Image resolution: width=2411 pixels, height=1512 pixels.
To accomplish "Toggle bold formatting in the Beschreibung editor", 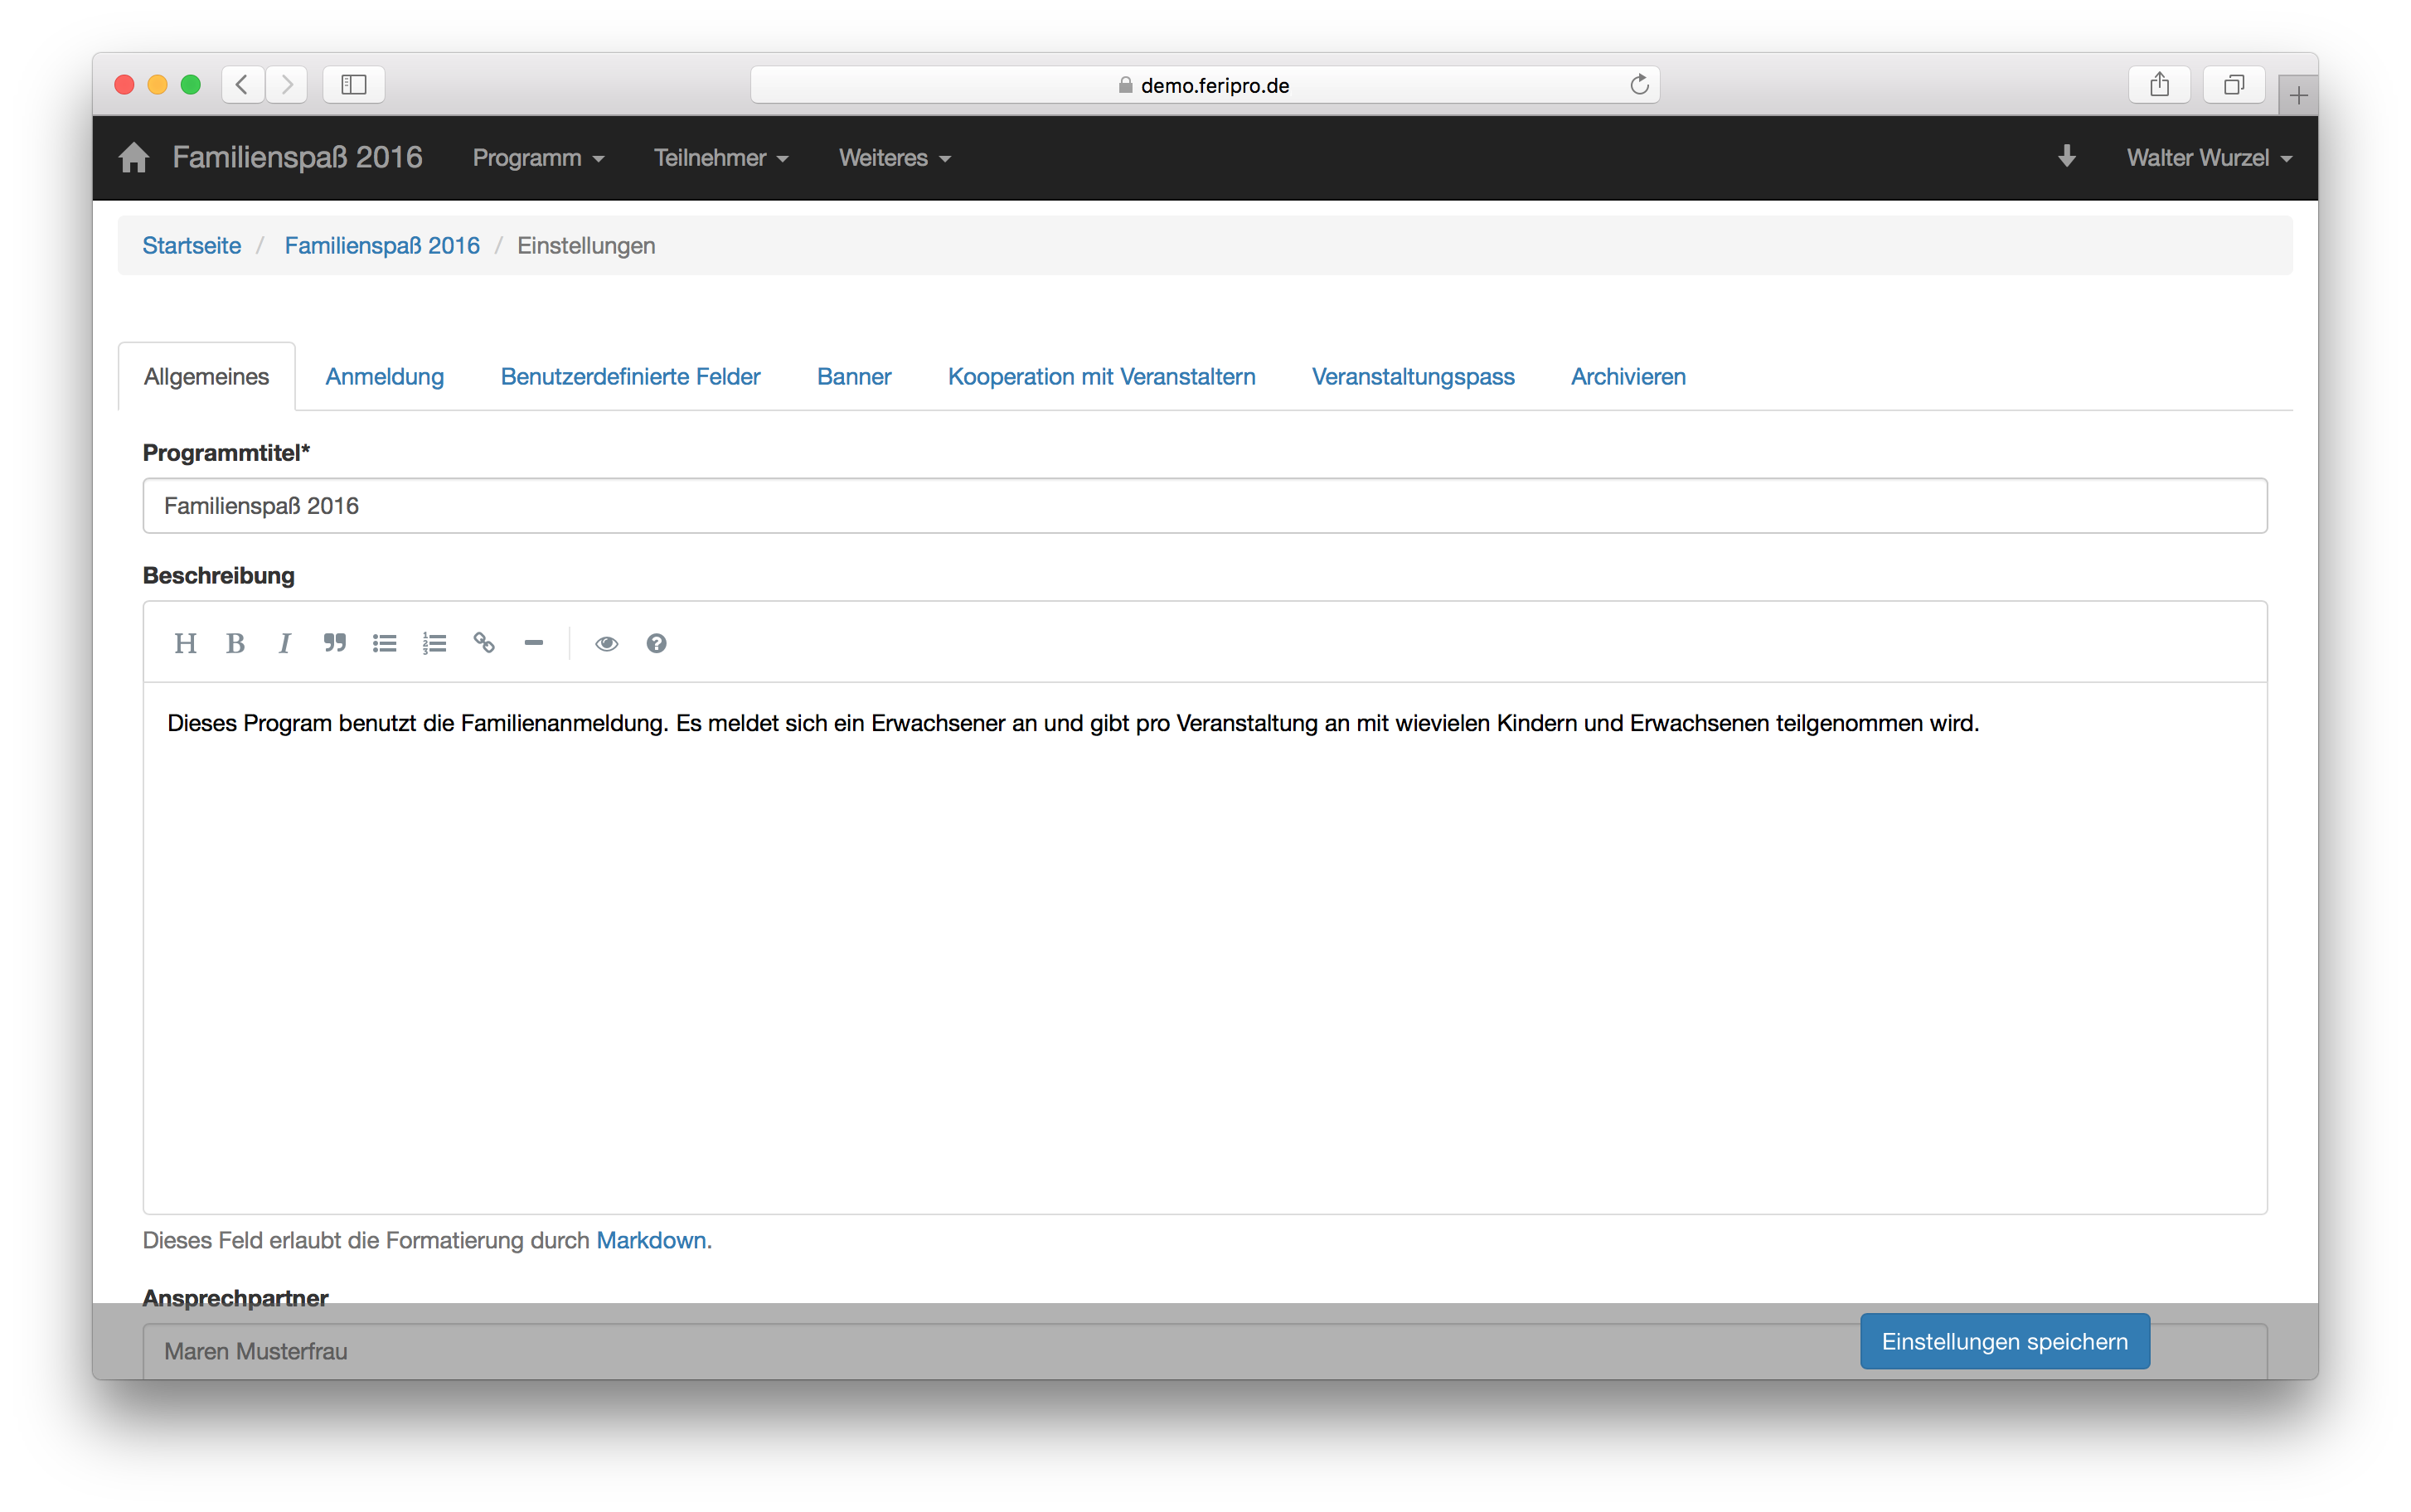I will point(235,643).
